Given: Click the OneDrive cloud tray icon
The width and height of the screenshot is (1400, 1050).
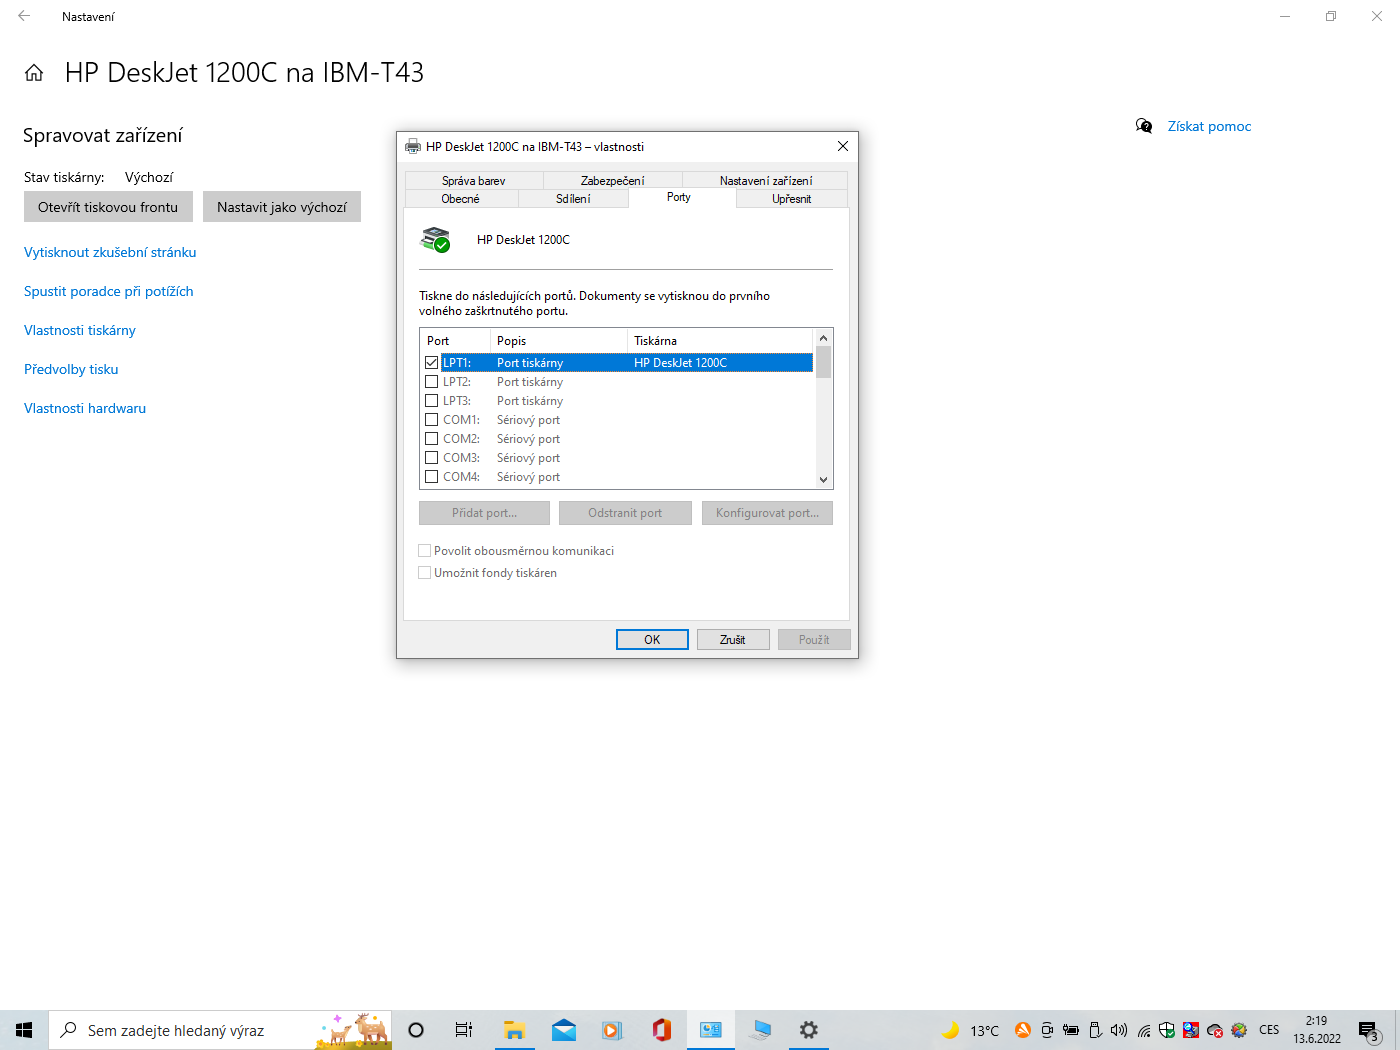Looking at the screenshot, I should (x=1215, y=1030).
